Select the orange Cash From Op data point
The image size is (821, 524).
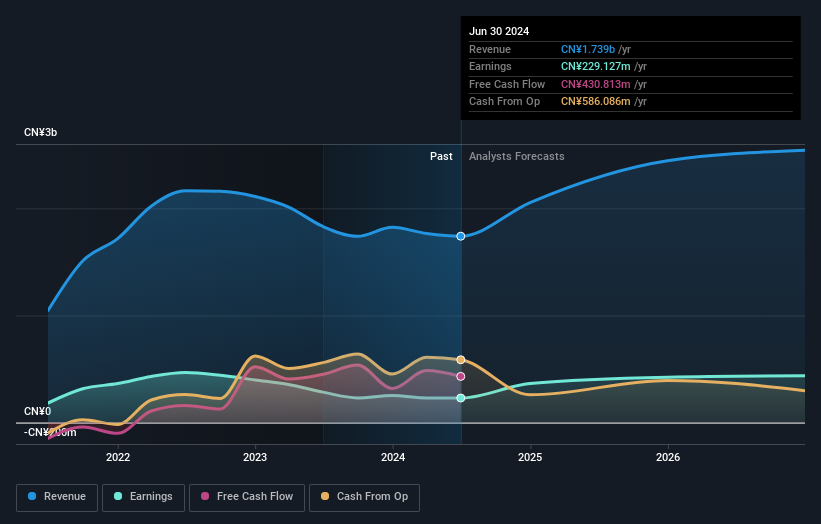pyautogui.click(x=461, y=360)
